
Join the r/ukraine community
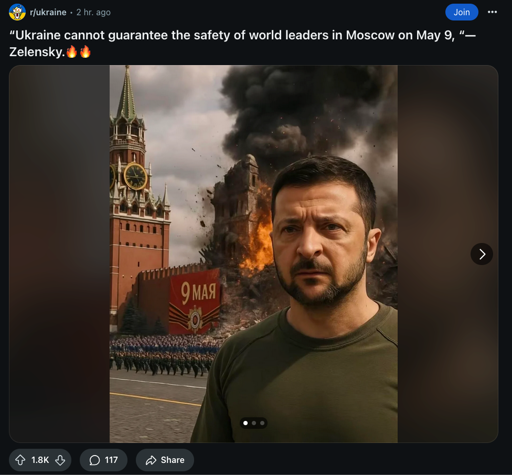point(462,12)
